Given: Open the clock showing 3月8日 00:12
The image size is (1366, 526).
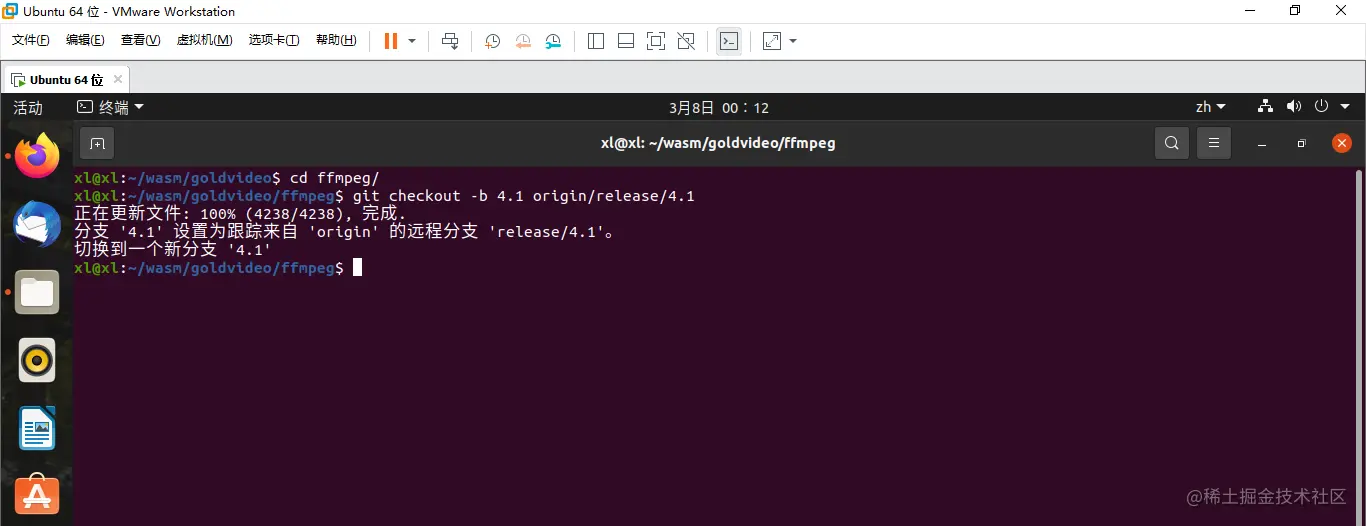Looking at the screenshot, I should click(x=719, y=107).
